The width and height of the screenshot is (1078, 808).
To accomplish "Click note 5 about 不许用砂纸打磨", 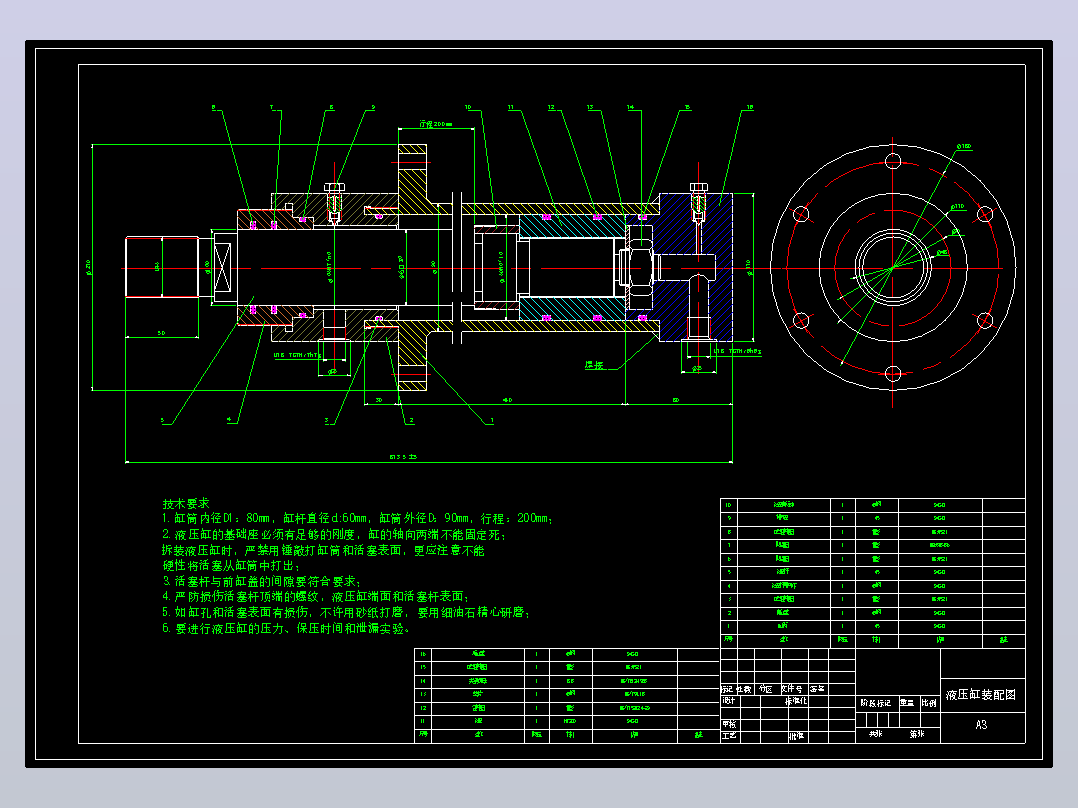I will [346, 612].
